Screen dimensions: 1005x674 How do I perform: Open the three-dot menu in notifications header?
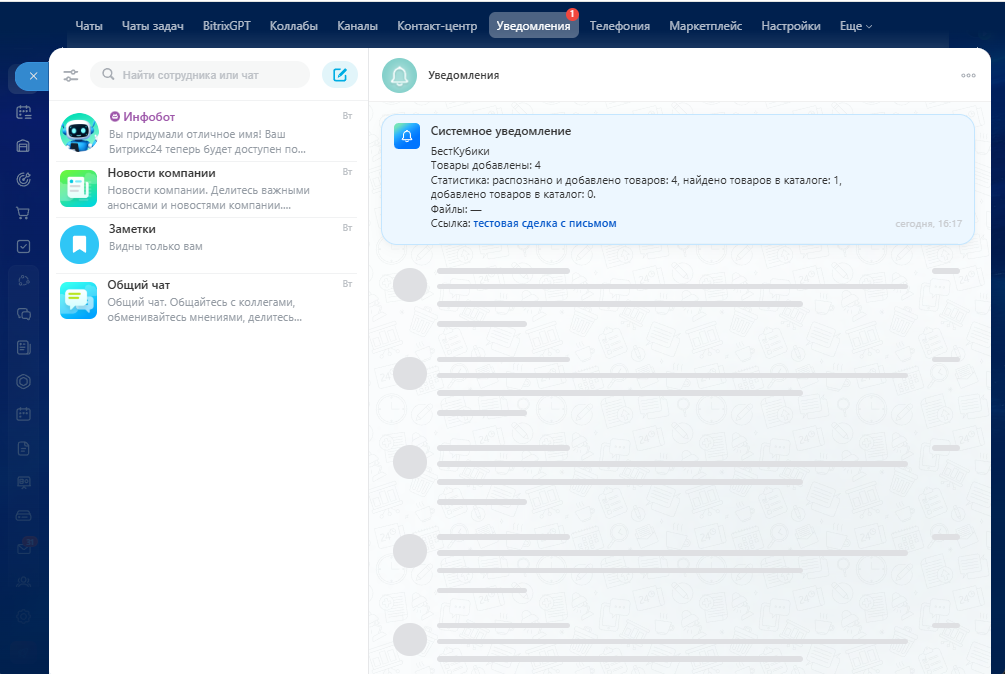coord(968,76)
